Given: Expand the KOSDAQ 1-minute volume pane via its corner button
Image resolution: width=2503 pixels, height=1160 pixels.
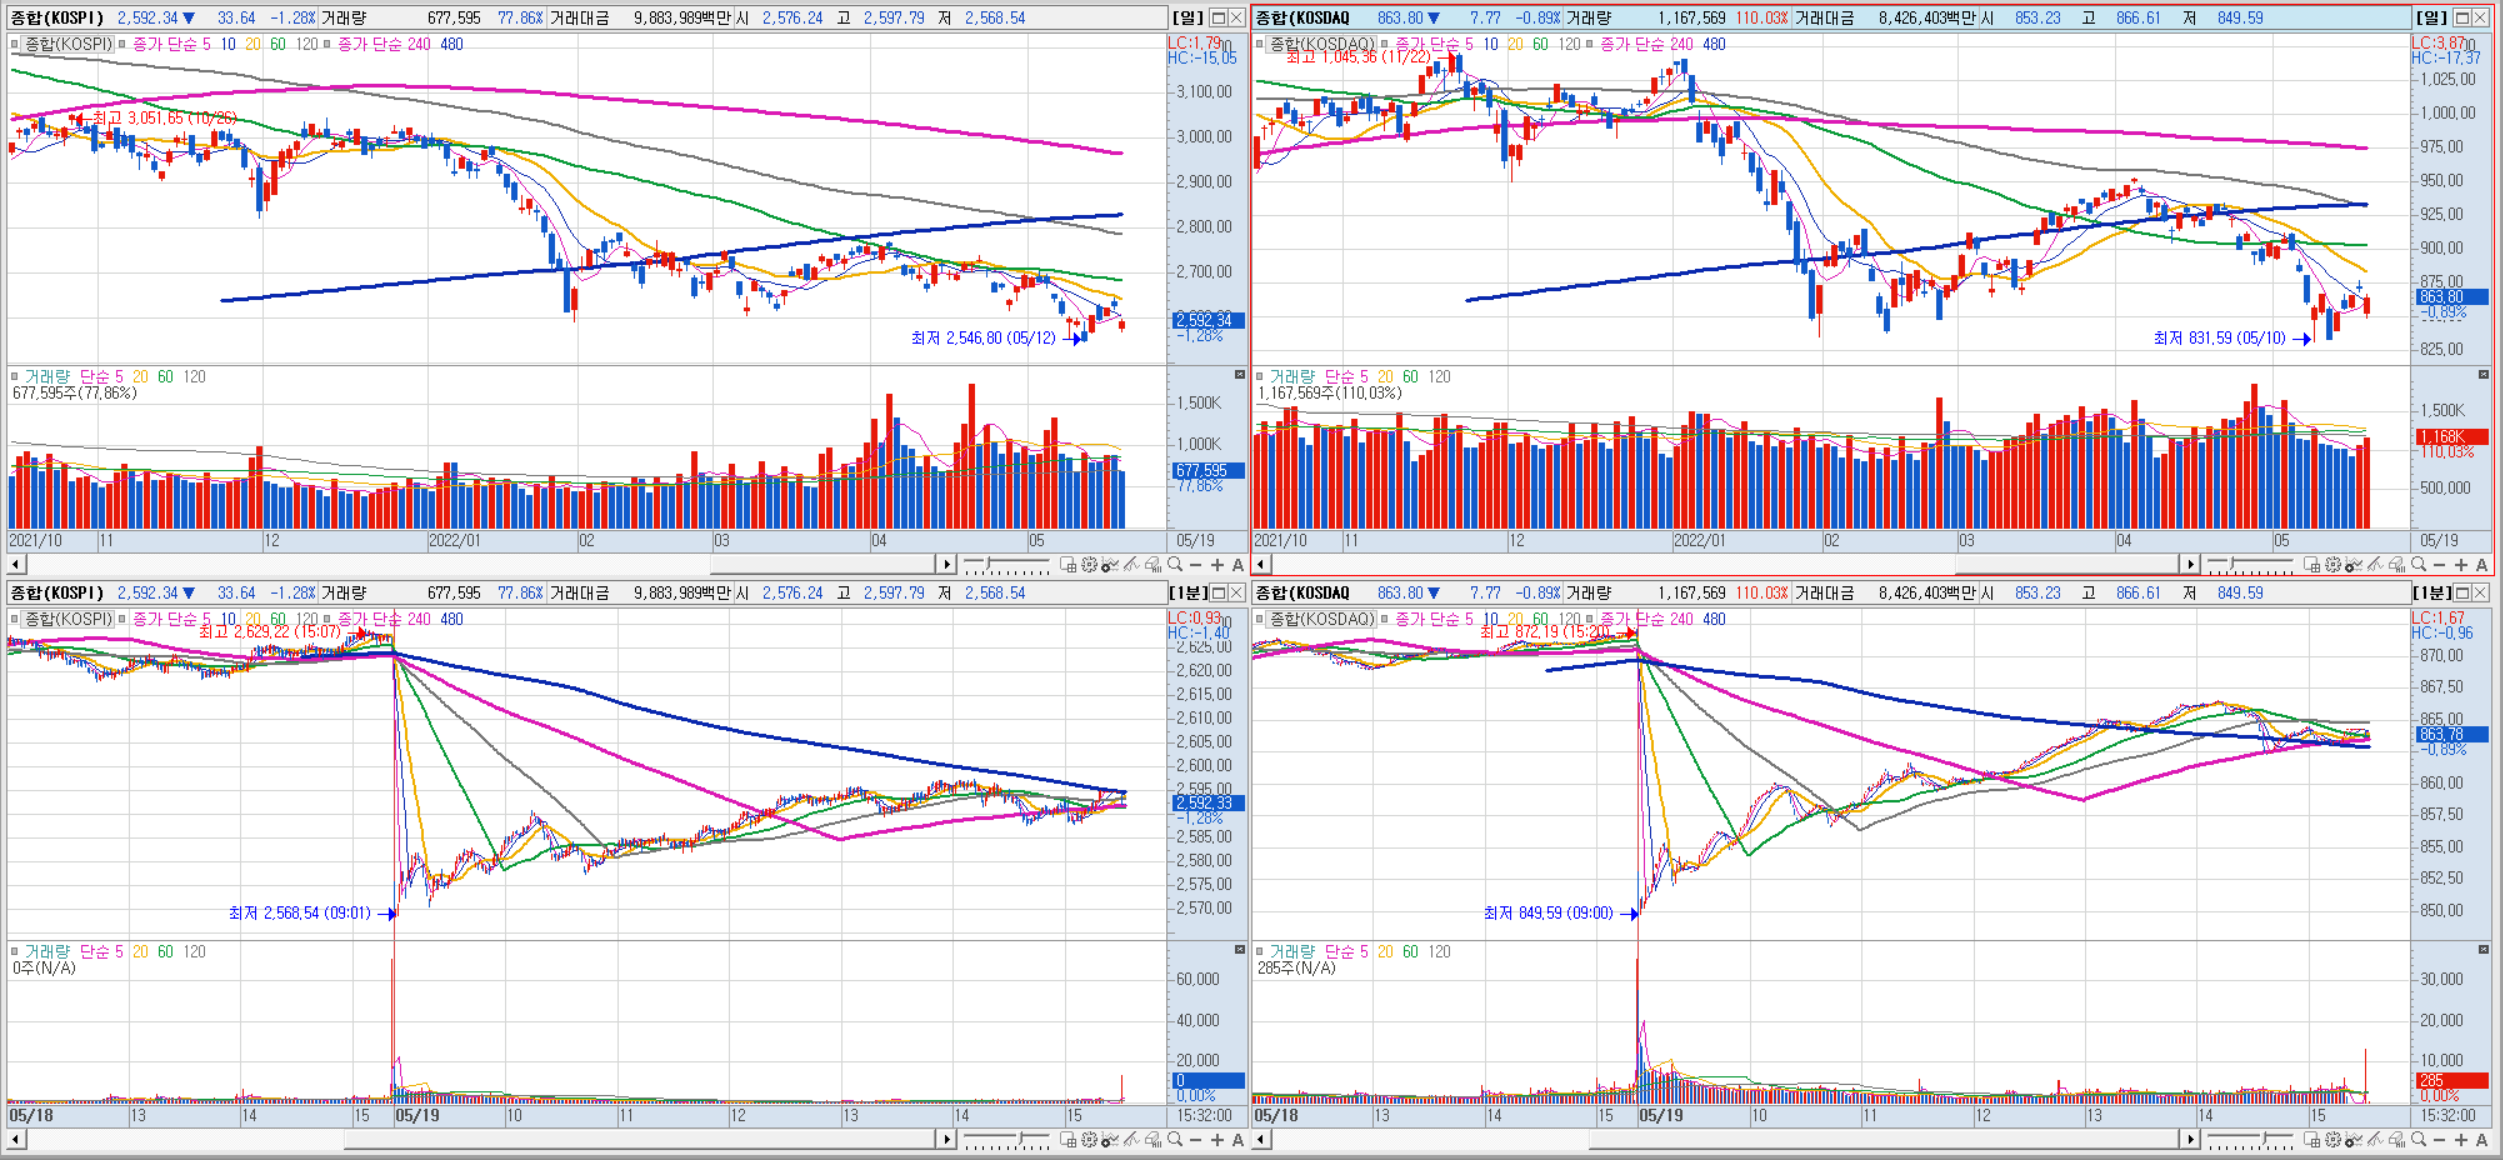Looking at the screenshot, I should click(2484, 950).
